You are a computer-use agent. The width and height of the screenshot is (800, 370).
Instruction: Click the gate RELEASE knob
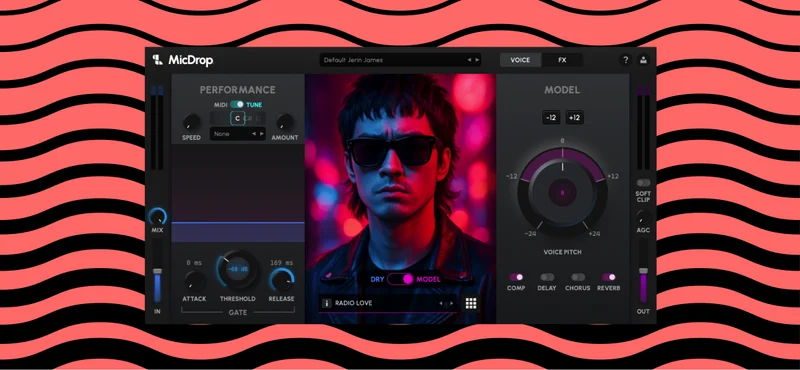(x=282, y=280)
